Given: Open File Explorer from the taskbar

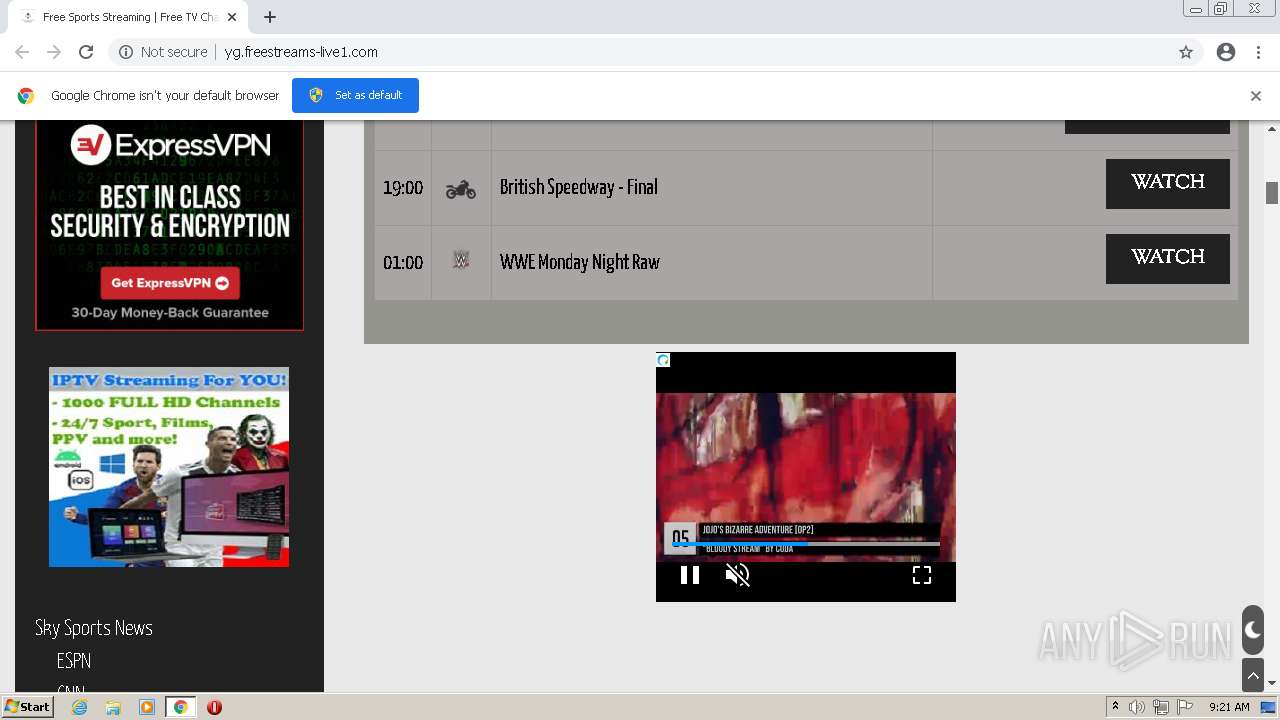Looking at the screenshot, I should click(x=113, y=707).
